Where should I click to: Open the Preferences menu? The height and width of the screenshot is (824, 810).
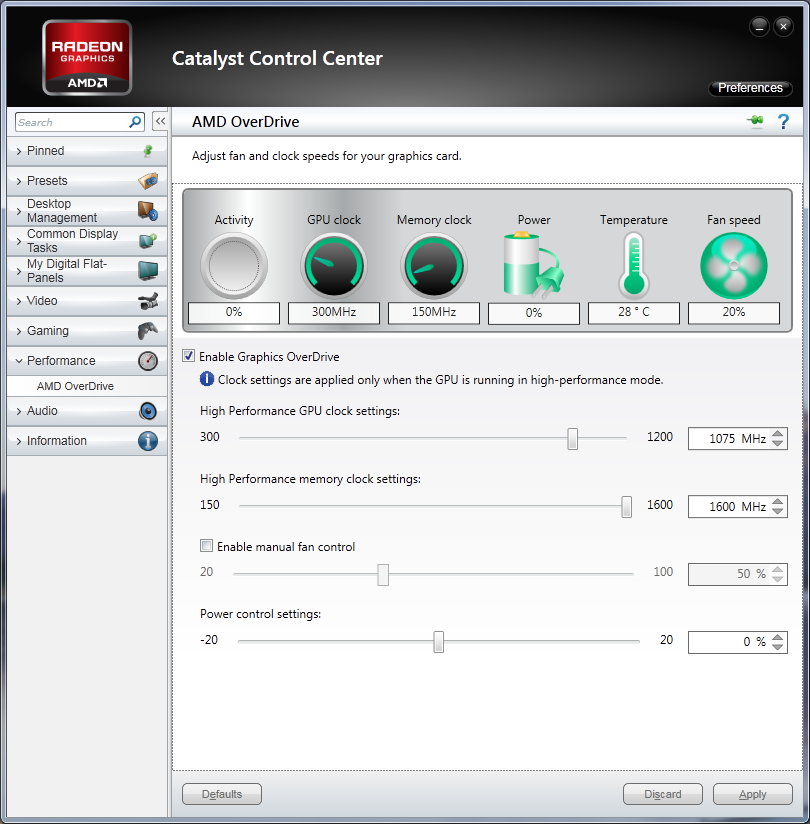click(x=750, y=88)
